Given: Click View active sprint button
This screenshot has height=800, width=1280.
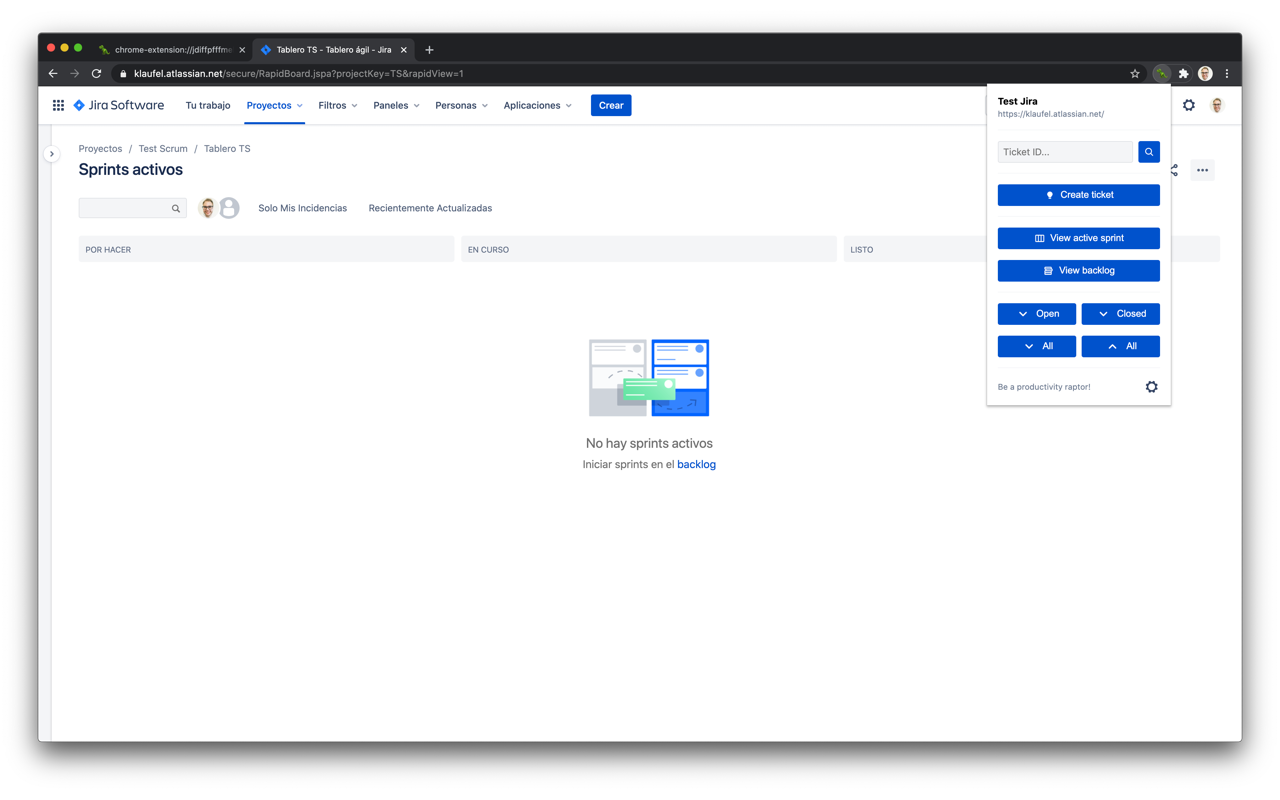Looking at the screenshot, I should (1079, 238).
